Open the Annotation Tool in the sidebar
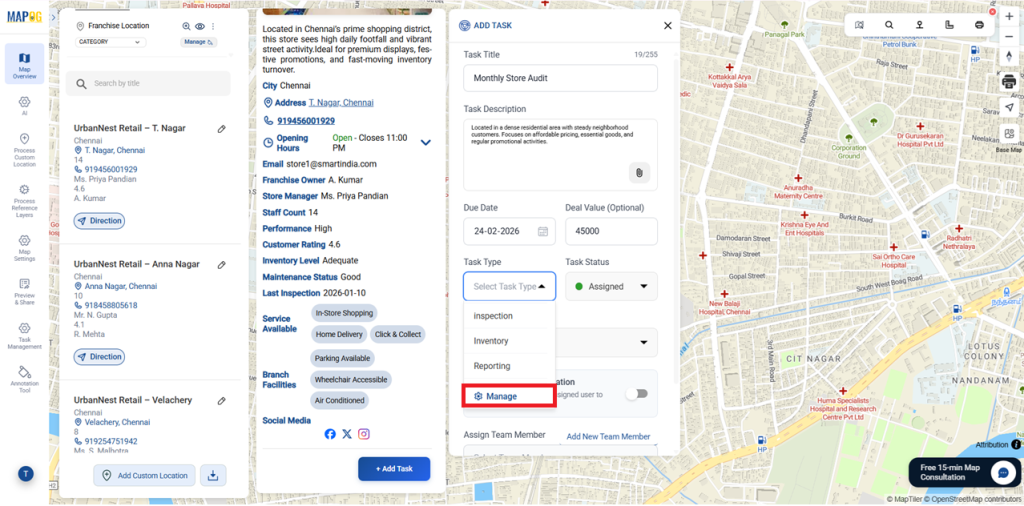The width and height of the screenshot is (1024, 506). pos(24,377)
